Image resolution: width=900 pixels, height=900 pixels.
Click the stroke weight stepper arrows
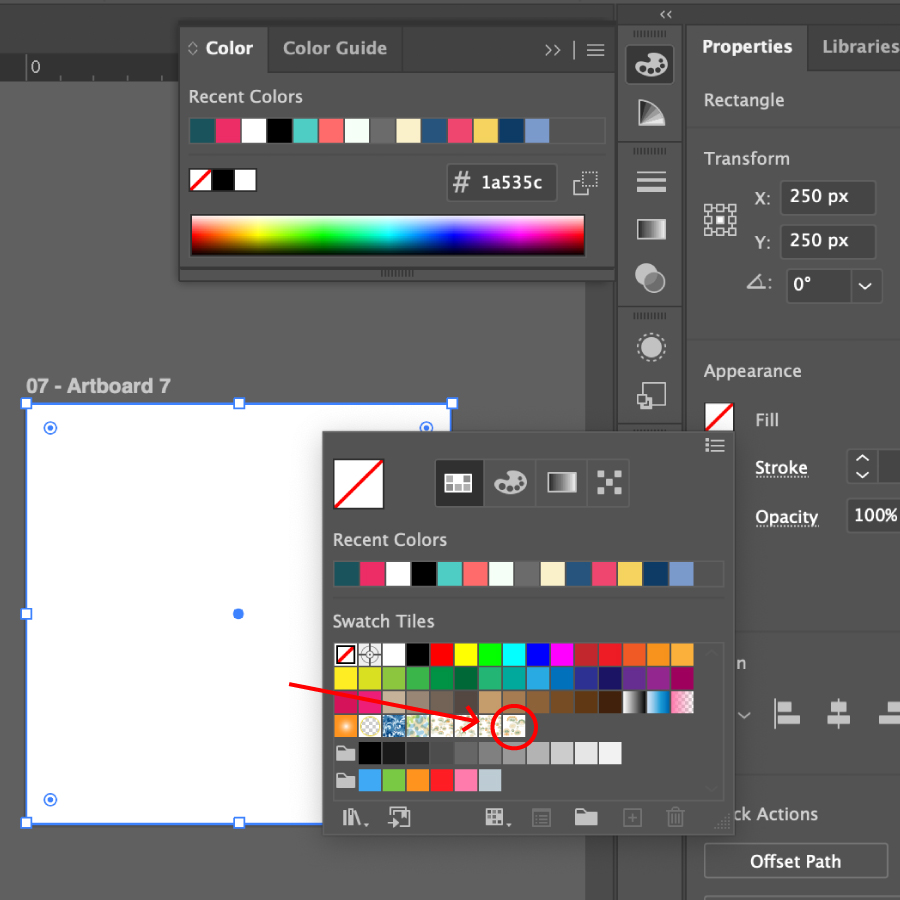[x=862, y=467]
